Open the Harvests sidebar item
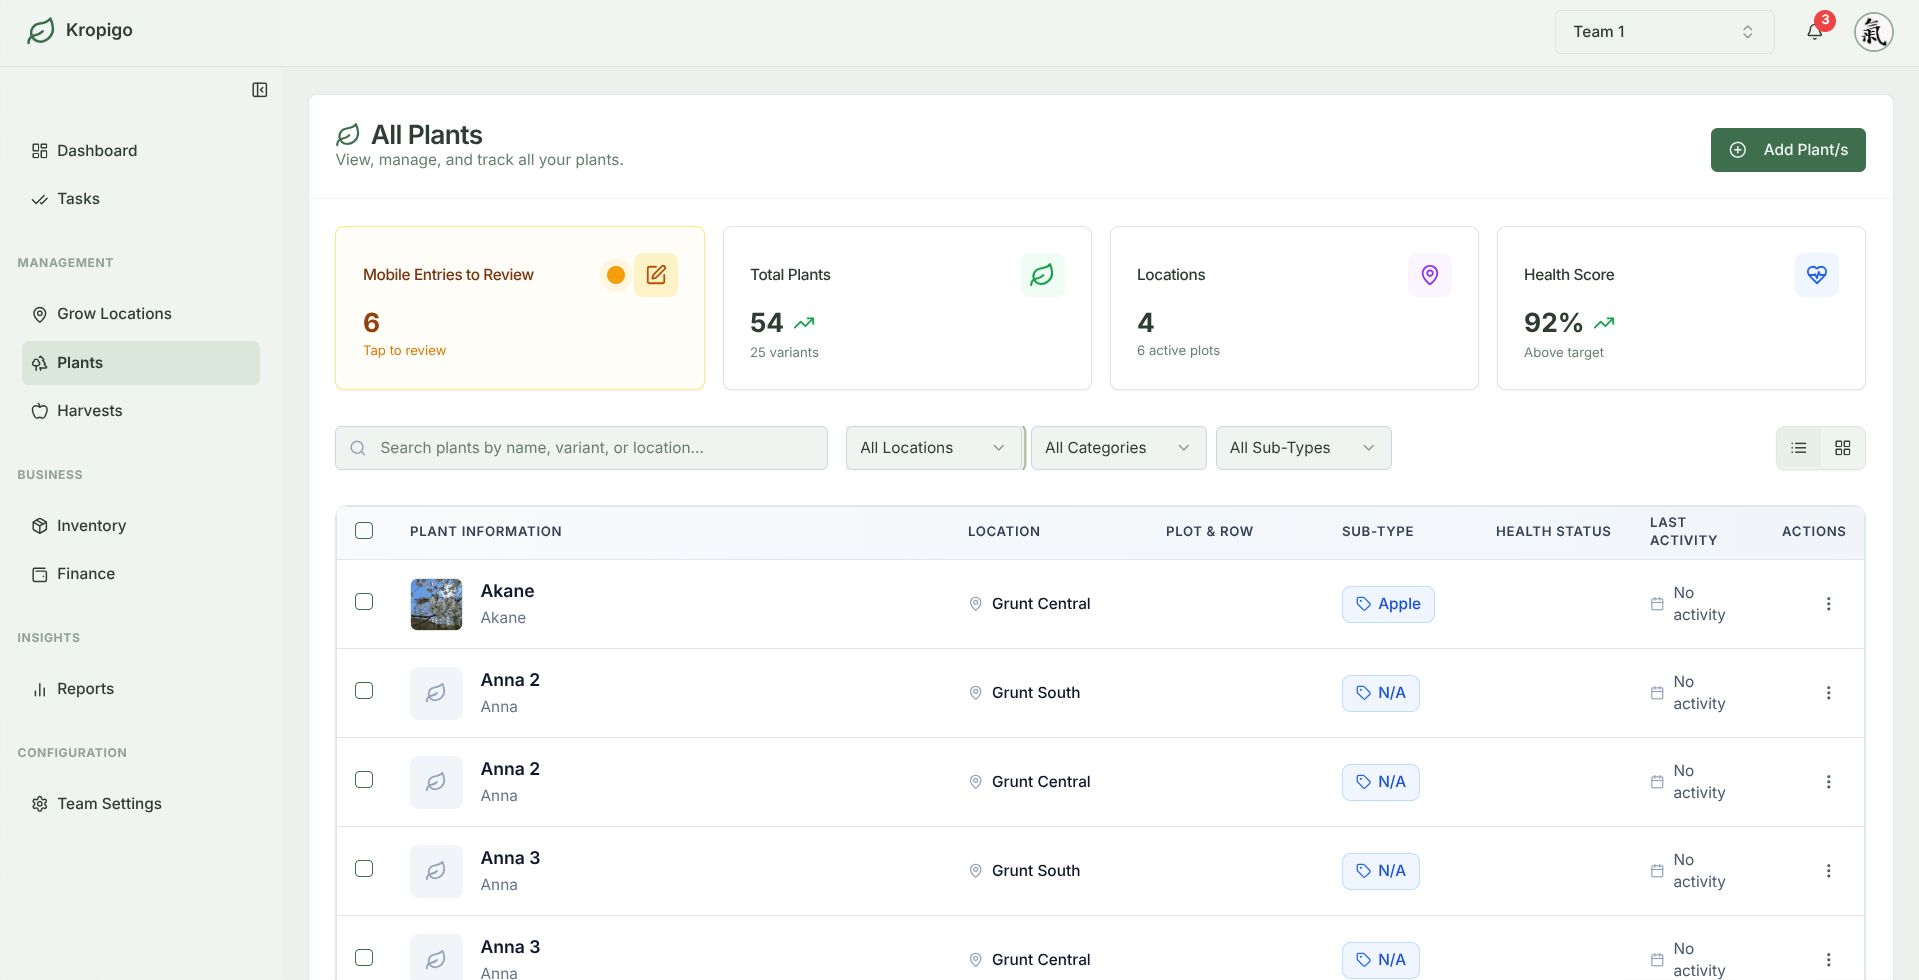 89,411
